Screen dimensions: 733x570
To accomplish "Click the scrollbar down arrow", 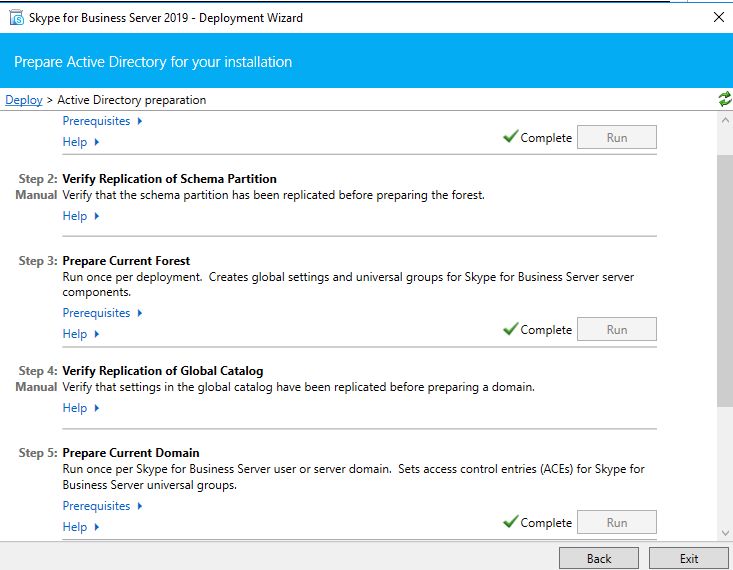I will [x=725, y=533].
